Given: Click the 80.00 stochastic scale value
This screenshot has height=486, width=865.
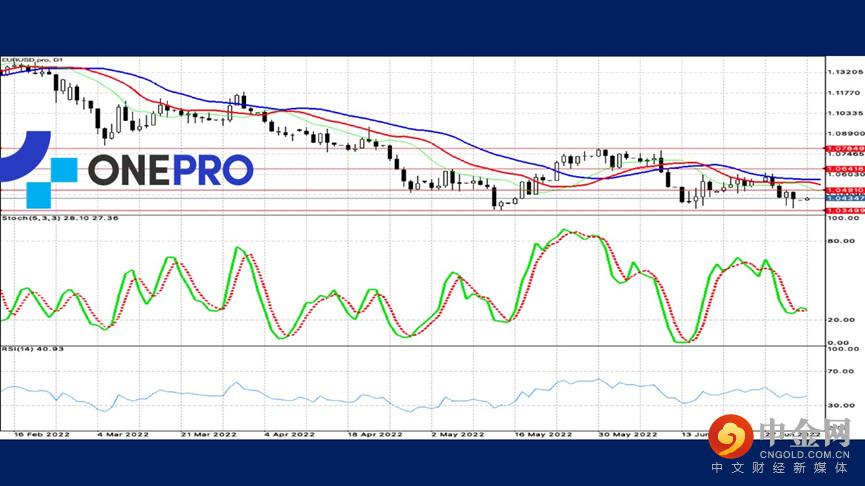Looking at the screenshot, I should pyautogui.click(x=836, y=240).
